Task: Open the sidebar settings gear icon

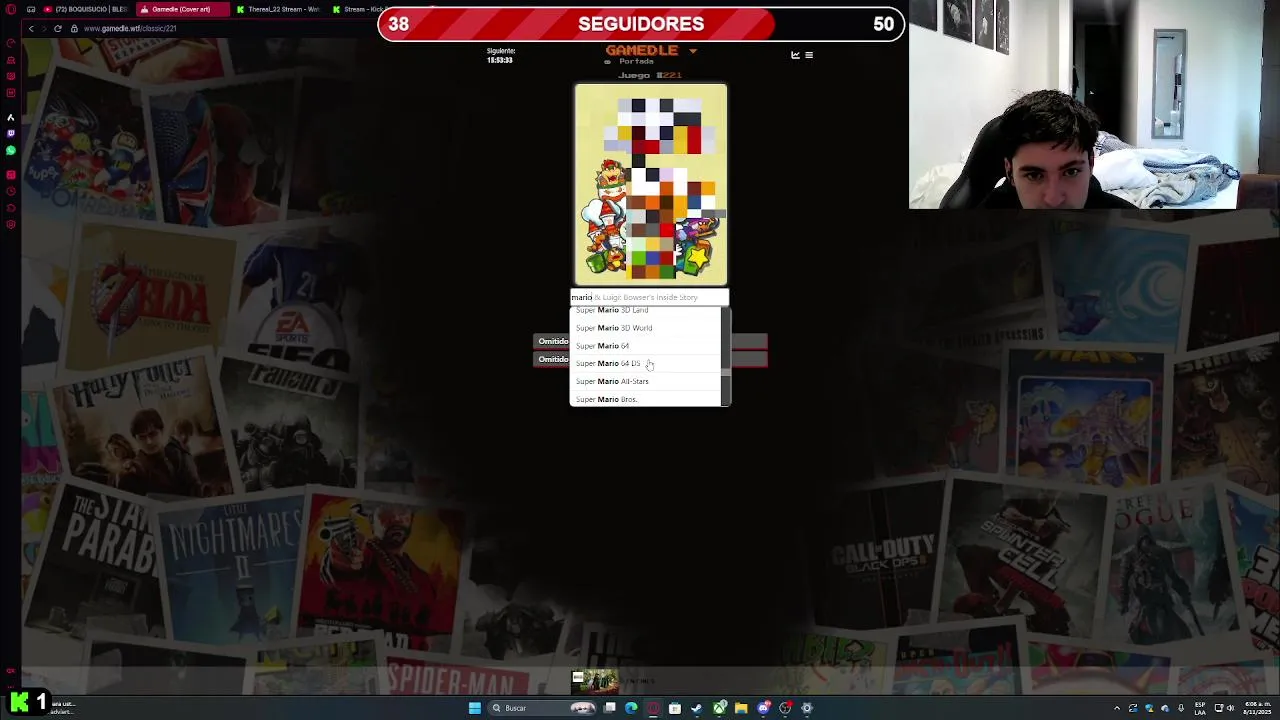Action: pyautogui.click(x=11, y=224)
